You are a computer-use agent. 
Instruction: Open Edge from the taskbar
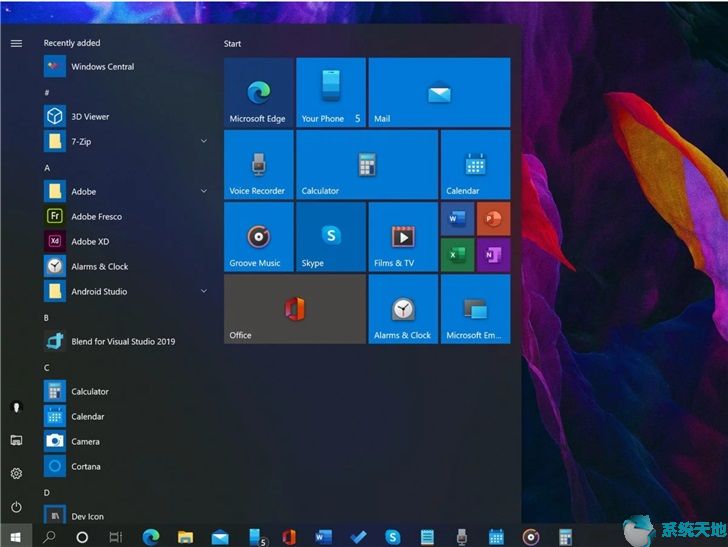151,537
